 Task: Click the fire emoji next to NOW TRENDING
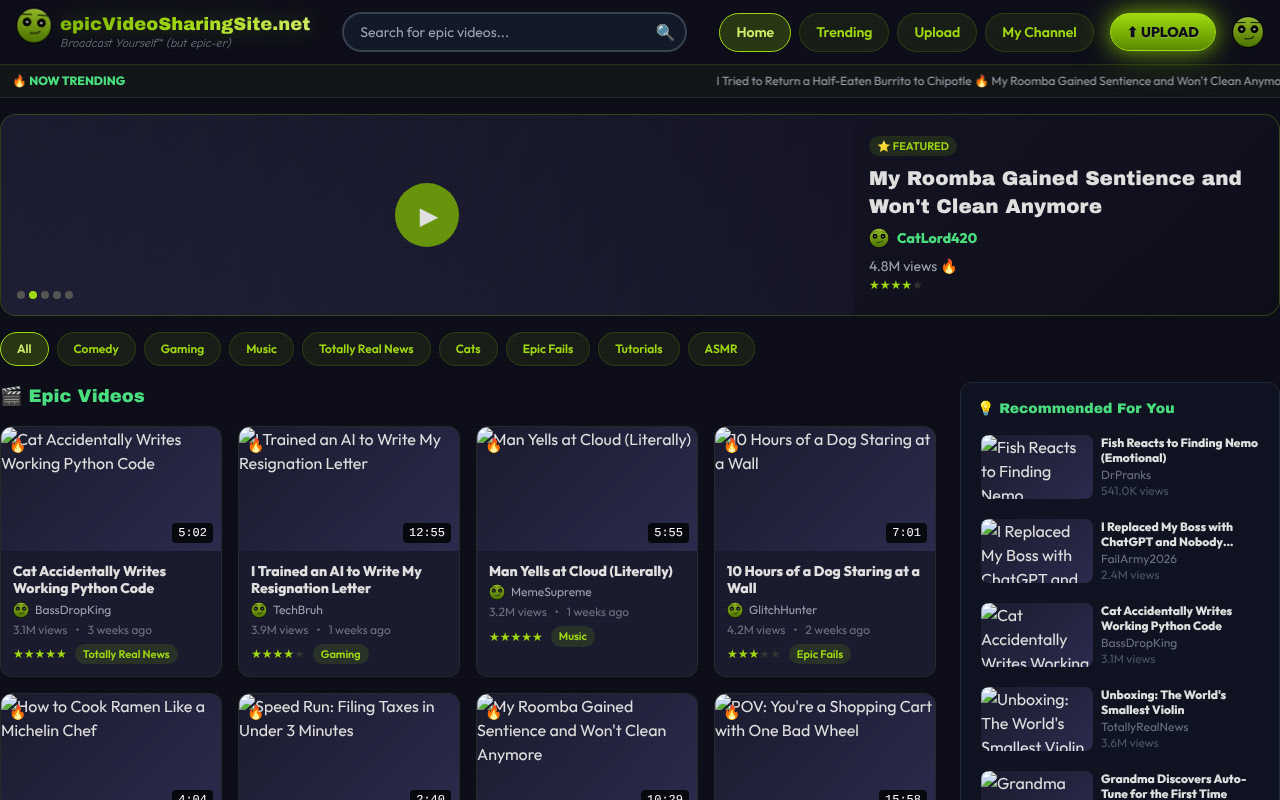[x=18, y=81]
